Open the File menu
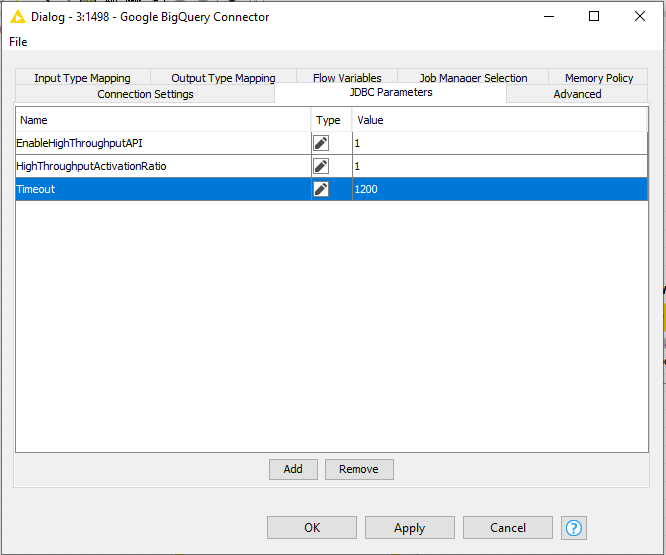Screen dimensions: 666x555 pyautogui.click(x=18, y=42)
